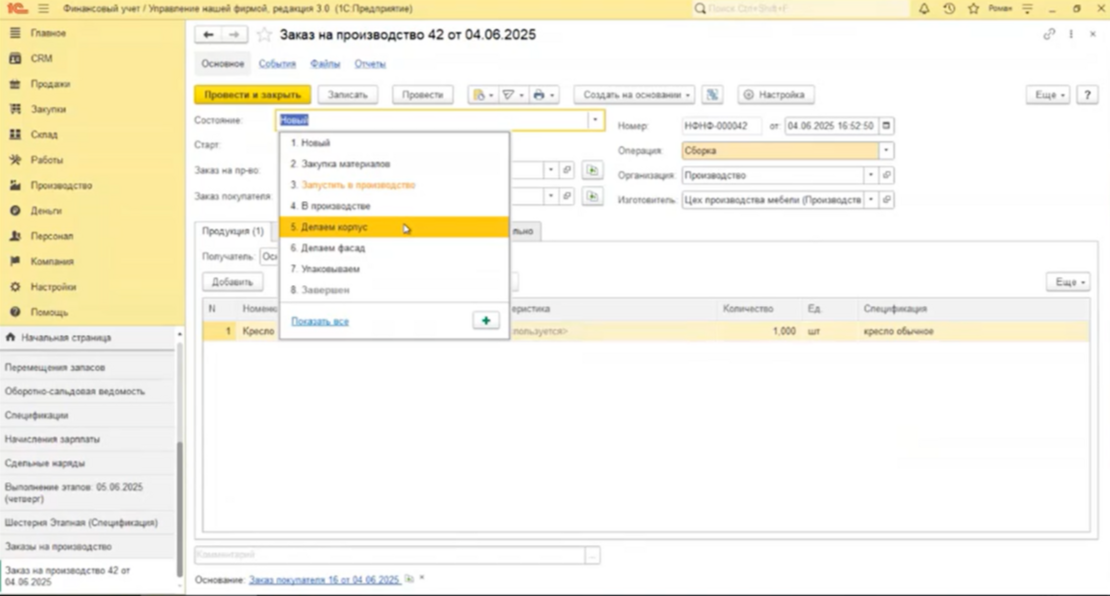Select state 1. Новый
Image resolution: width=1110 pixels, height=596 pixels.
point(394,143)
